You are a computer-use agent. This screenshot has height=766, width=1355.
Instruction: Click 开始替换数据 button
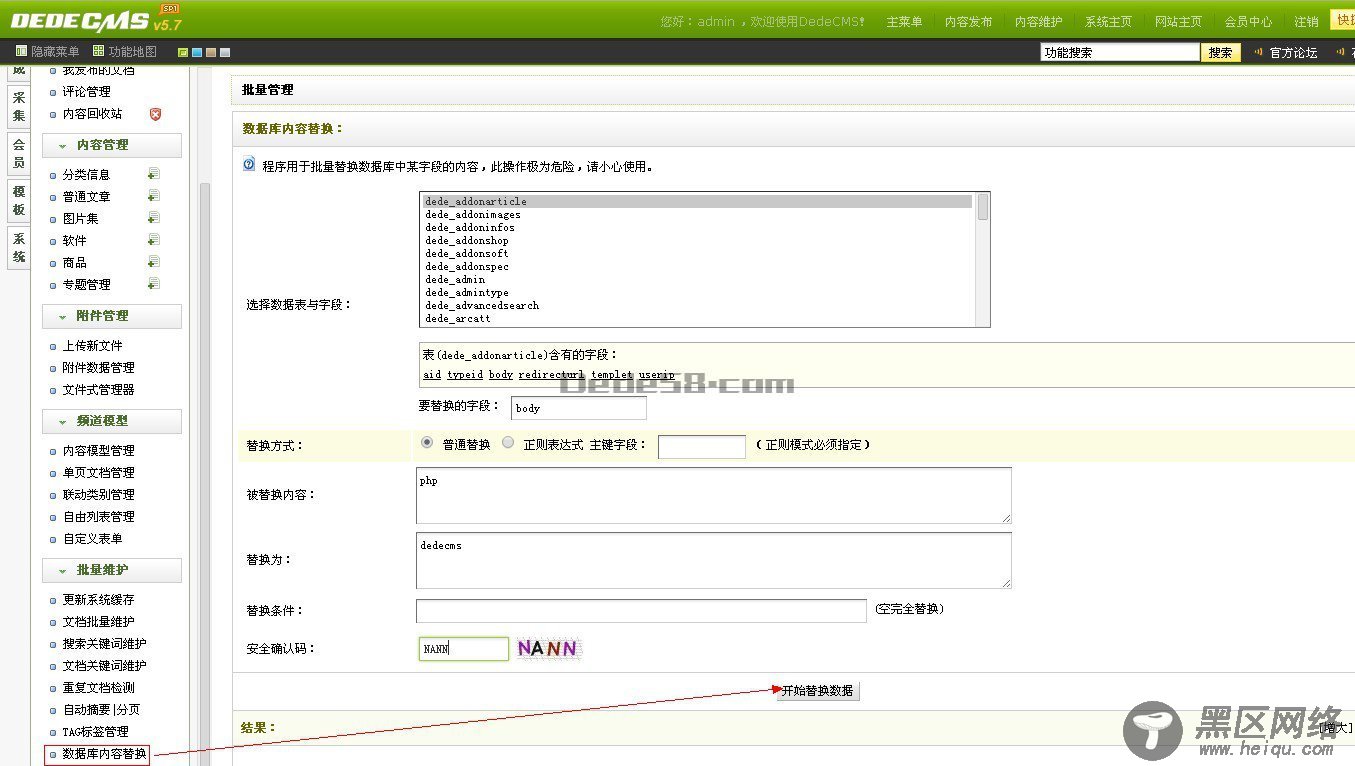point(817,691)
